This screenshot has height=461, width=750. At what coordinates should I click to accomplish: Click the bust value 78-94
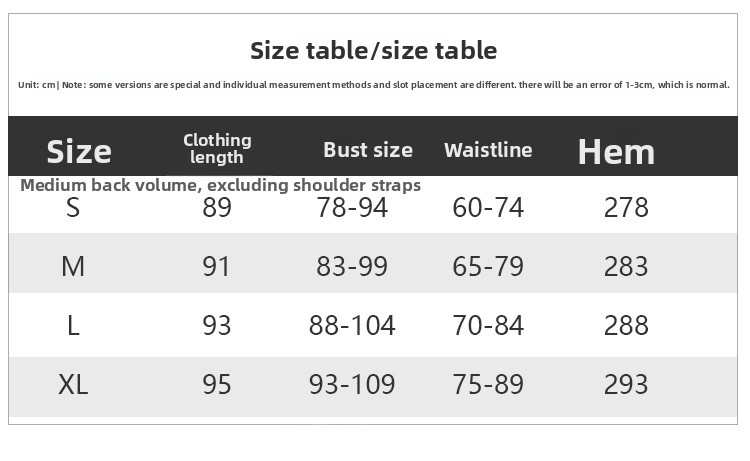(352, 208)
